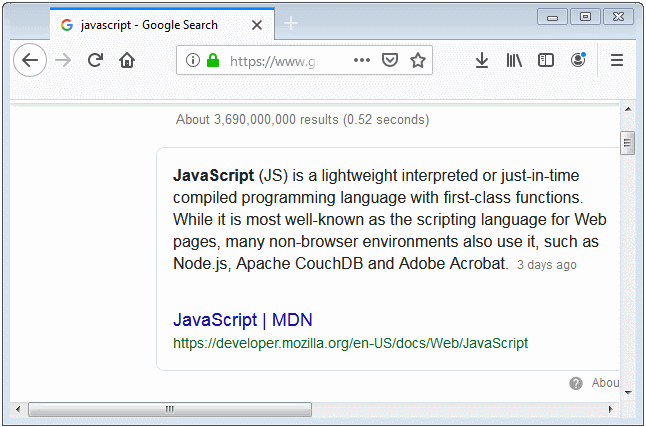
Task: Close the javascript Google Search tab
Action: [x=257, y=25]
